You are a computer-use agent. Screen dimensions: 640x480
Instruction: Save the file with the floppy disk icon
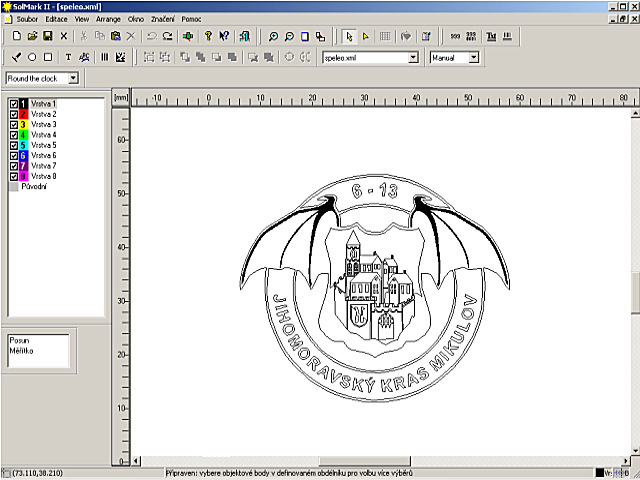[48, 36]
